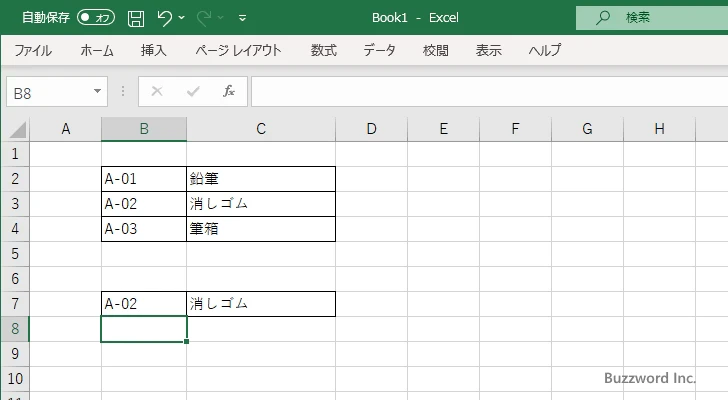The width and height of the screenshot is (728, 400).
Task: Select row 3 header
Action: (15, 204)
